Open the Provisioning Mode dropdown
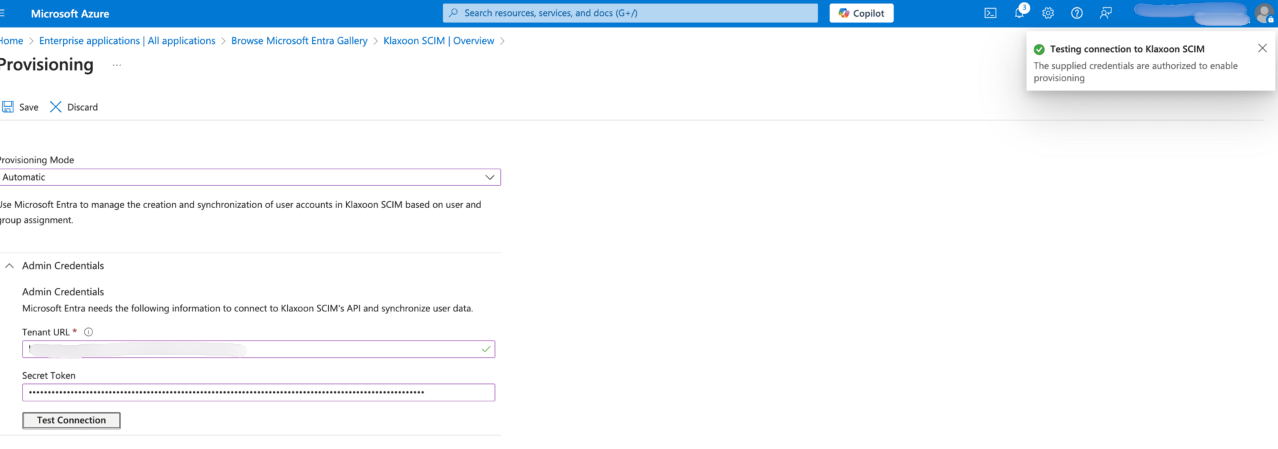1278x449 pixels. coord(250,177)
